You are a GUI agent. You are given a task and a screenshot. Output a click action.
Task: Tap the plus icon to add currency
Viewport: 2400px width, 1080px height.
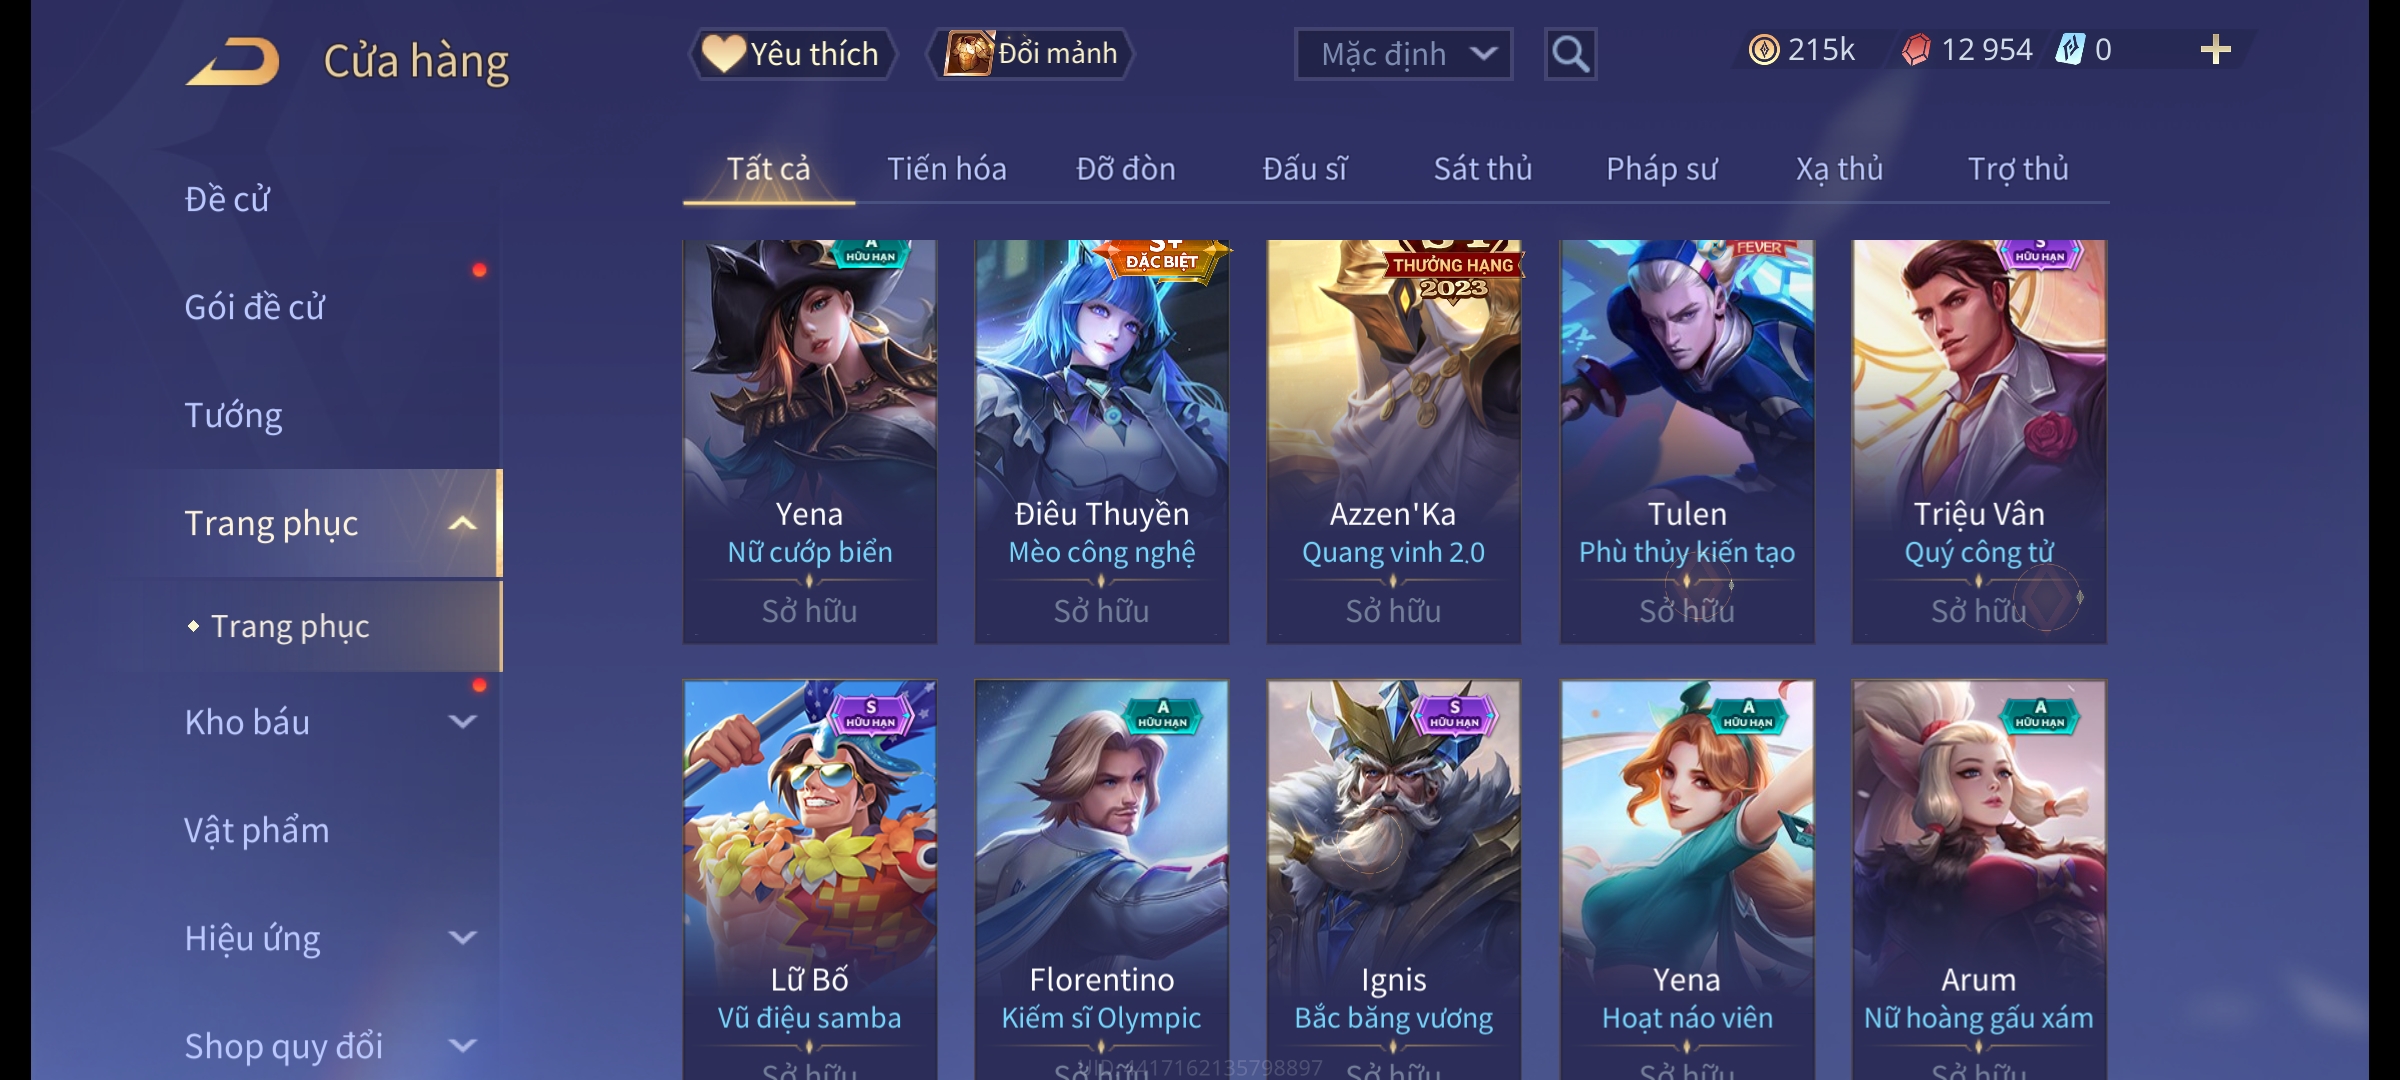coord(2215,50)
